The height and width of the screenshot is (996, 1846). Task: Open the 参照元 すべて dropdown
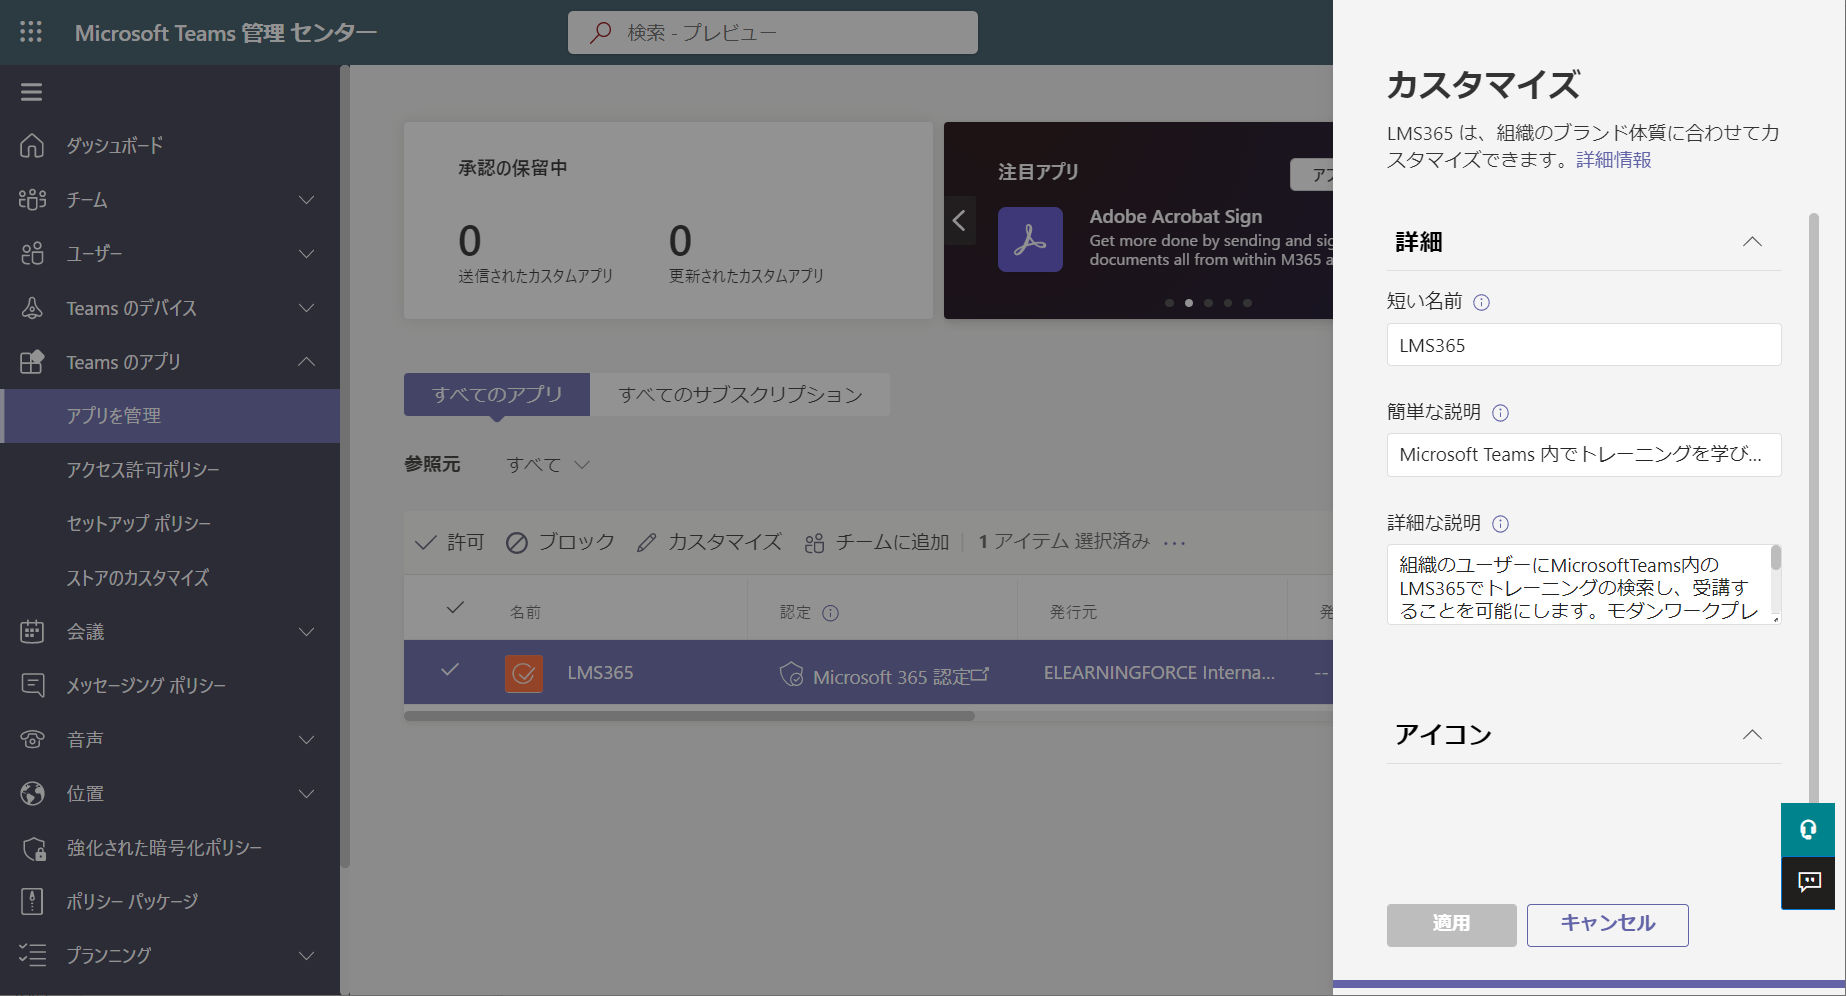pos(548,464)
